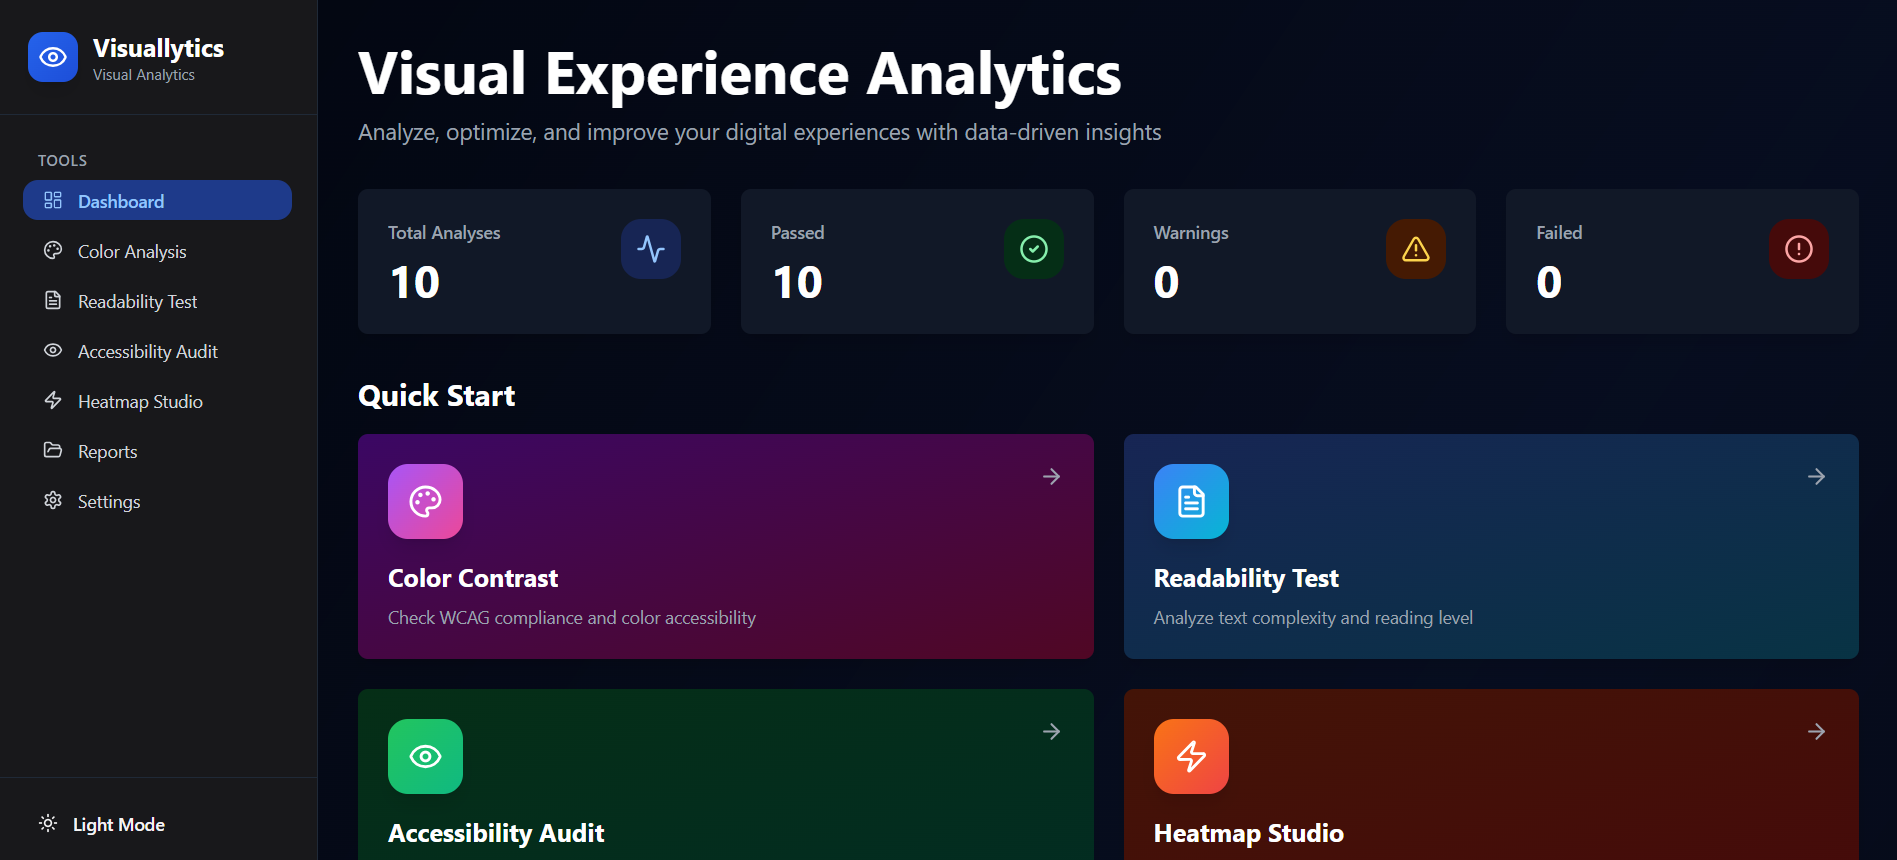Open the Accessibility Audit quick start card
This screenshot has width=1897, height=860.
click(725, 774)
